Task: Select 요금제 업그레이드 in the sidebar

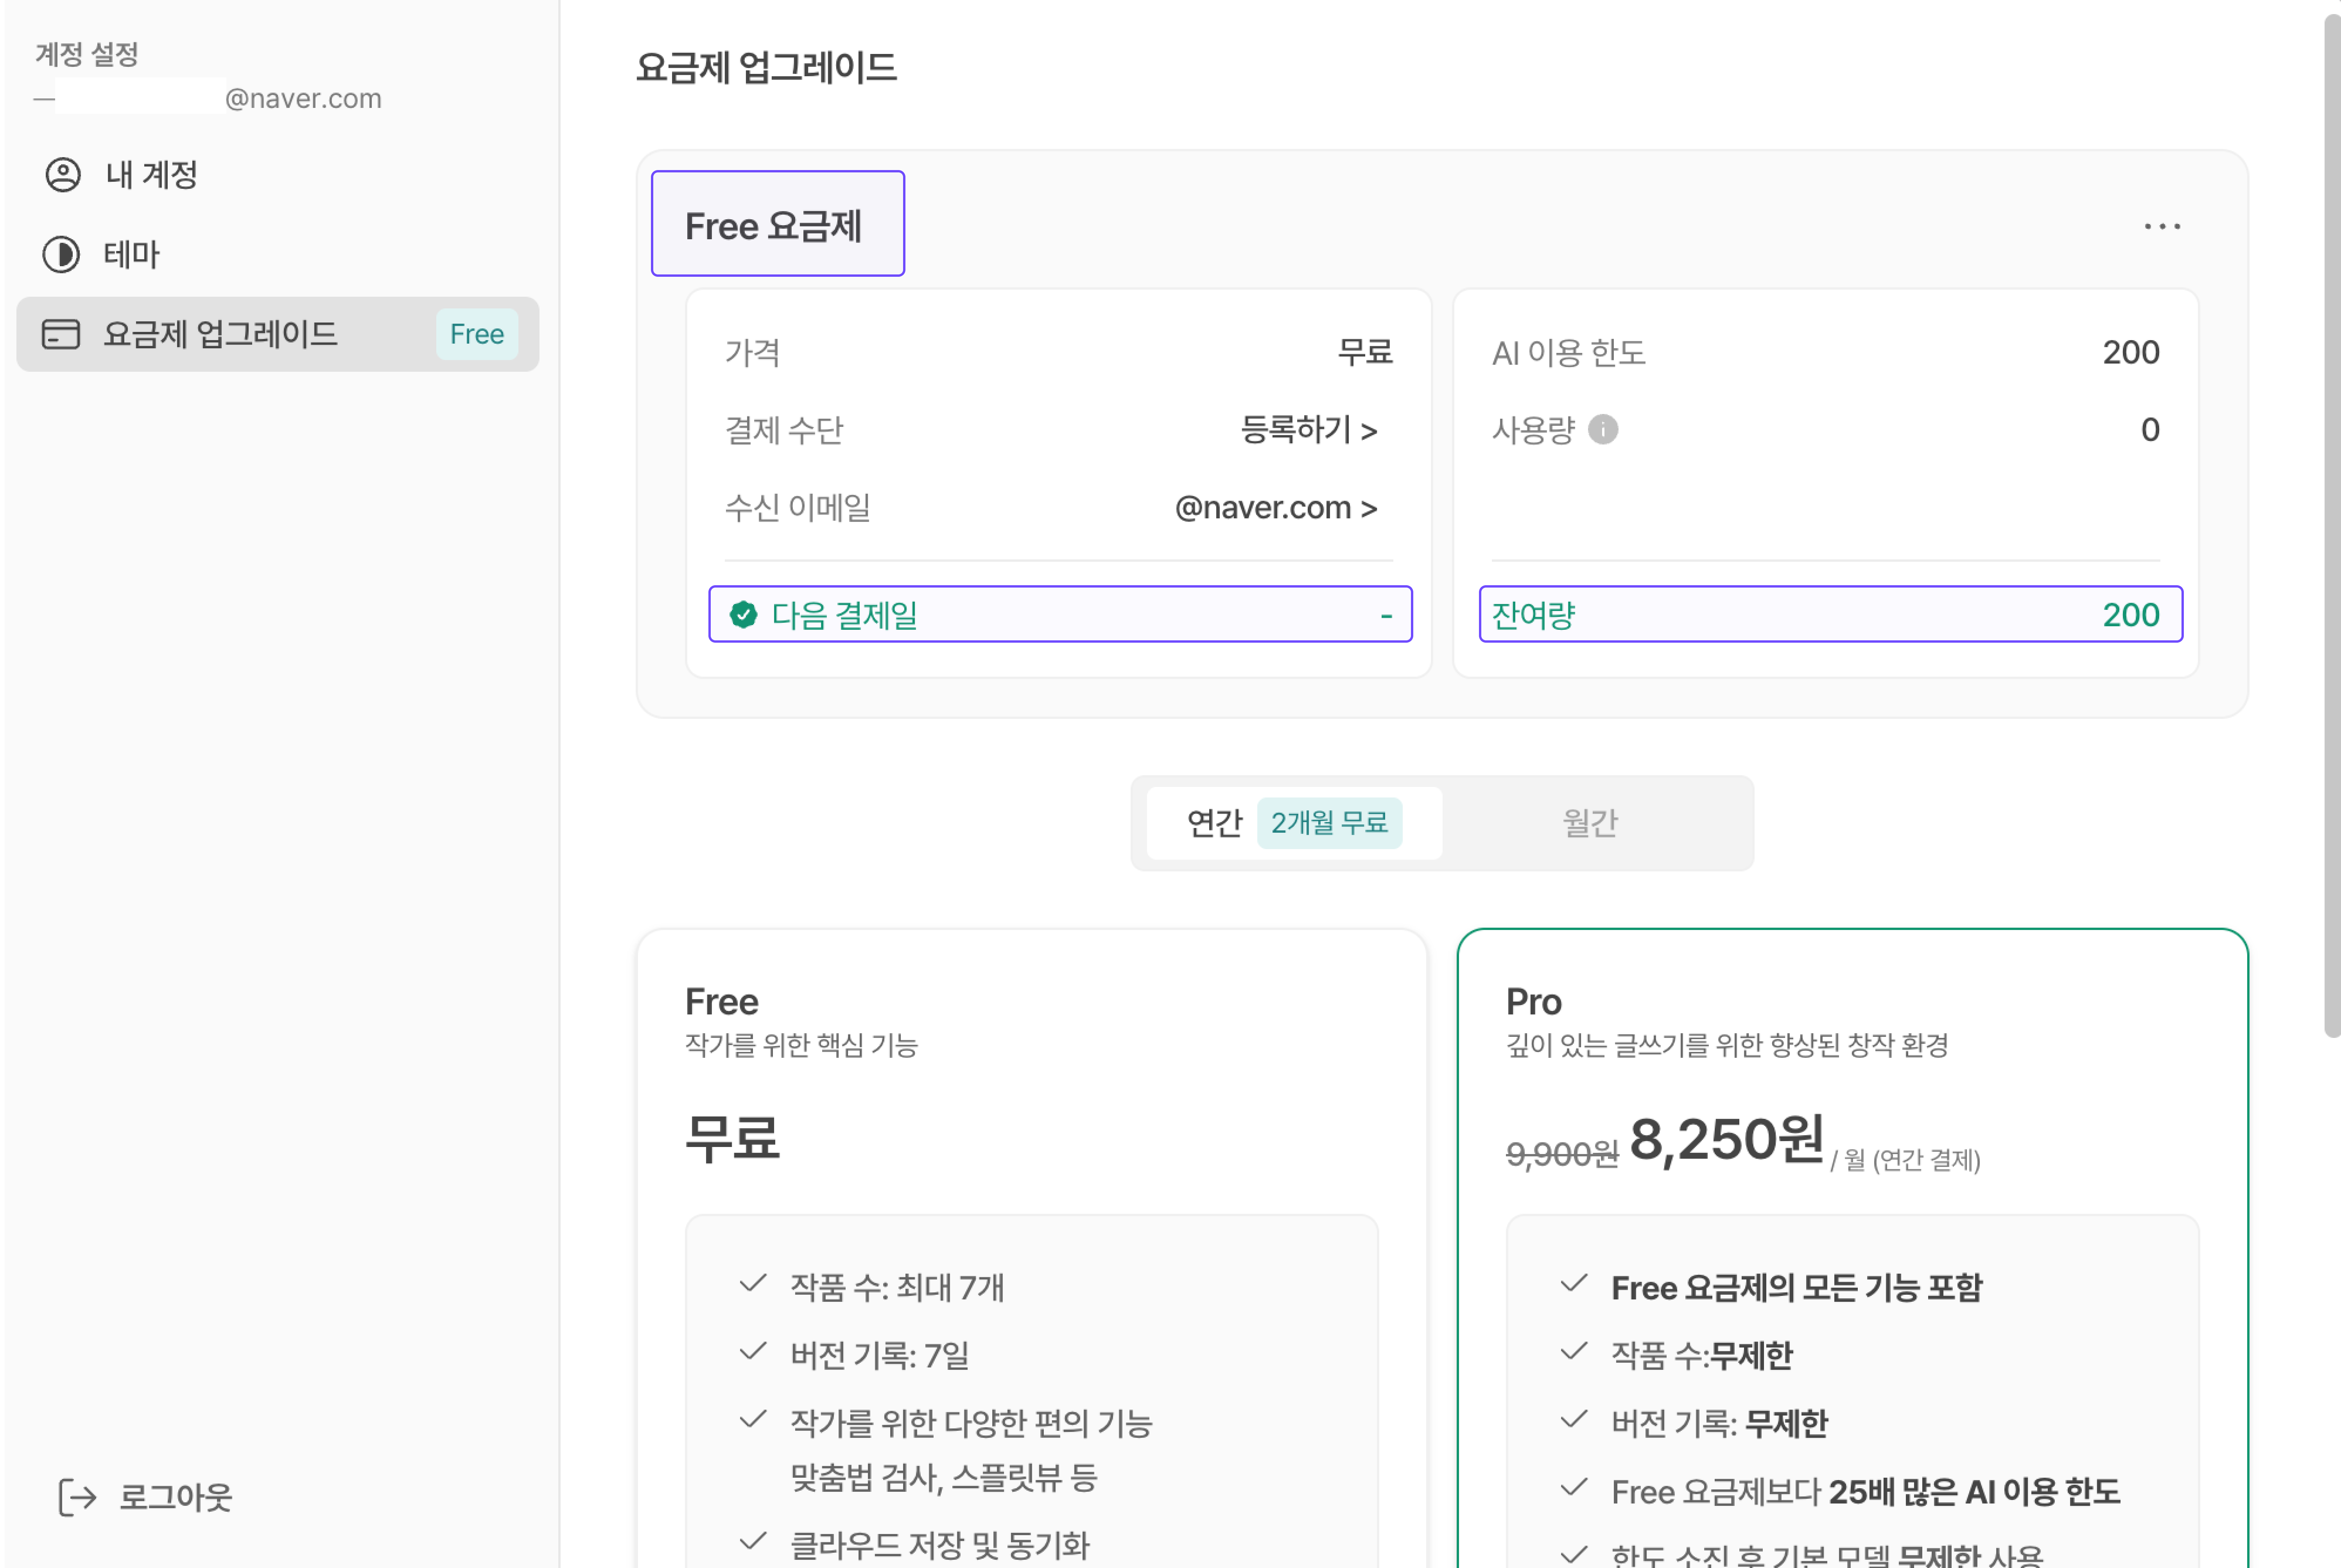Action: tap(277, 334)
